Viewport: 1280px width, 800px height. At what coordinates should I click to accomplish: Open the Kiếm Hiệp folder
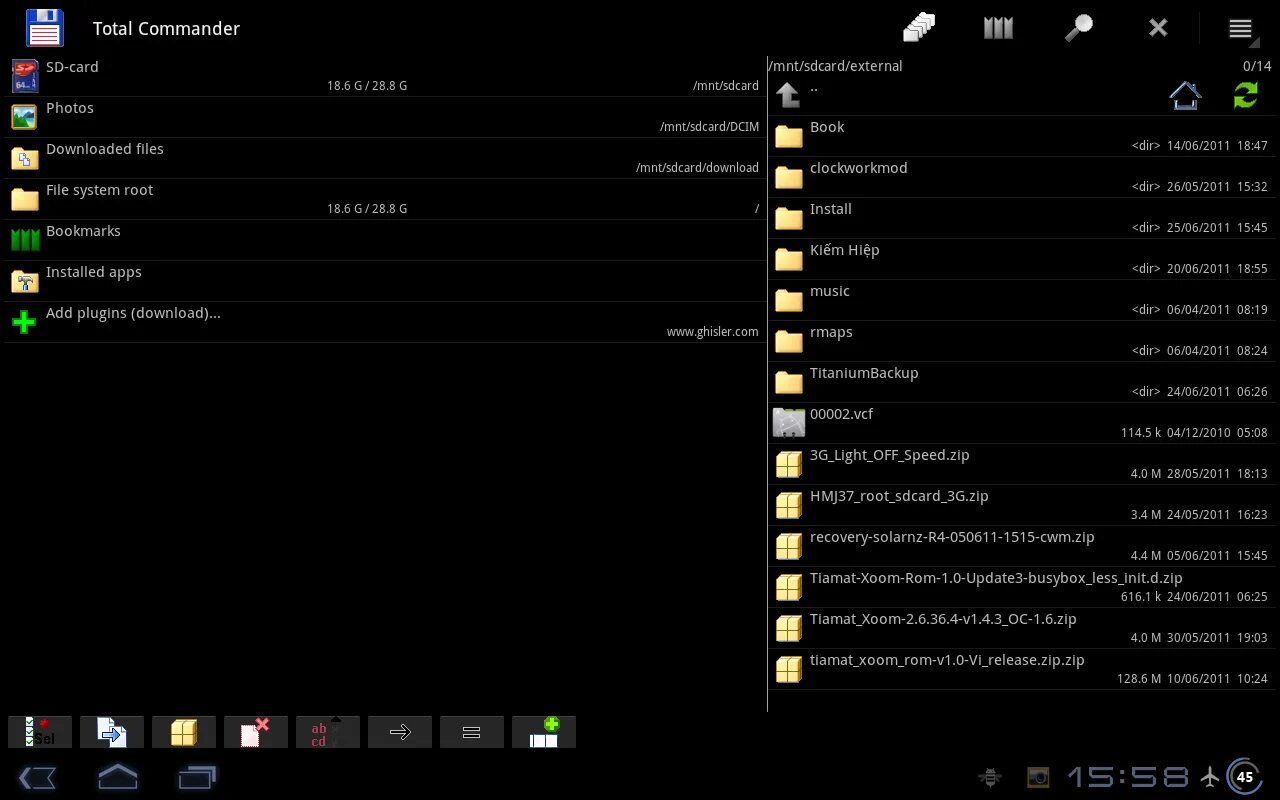(x=1020, y=259)
